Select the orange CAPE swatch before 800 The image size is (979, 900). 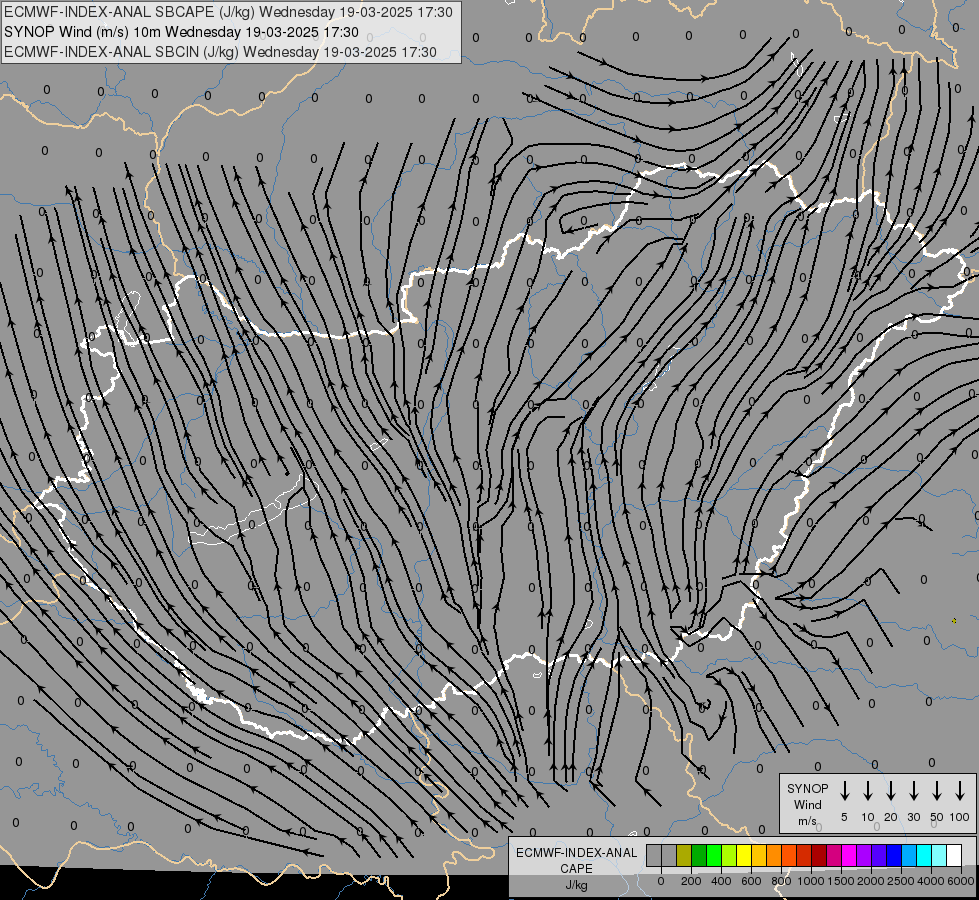pyautogui.click(x=774, y=855)
